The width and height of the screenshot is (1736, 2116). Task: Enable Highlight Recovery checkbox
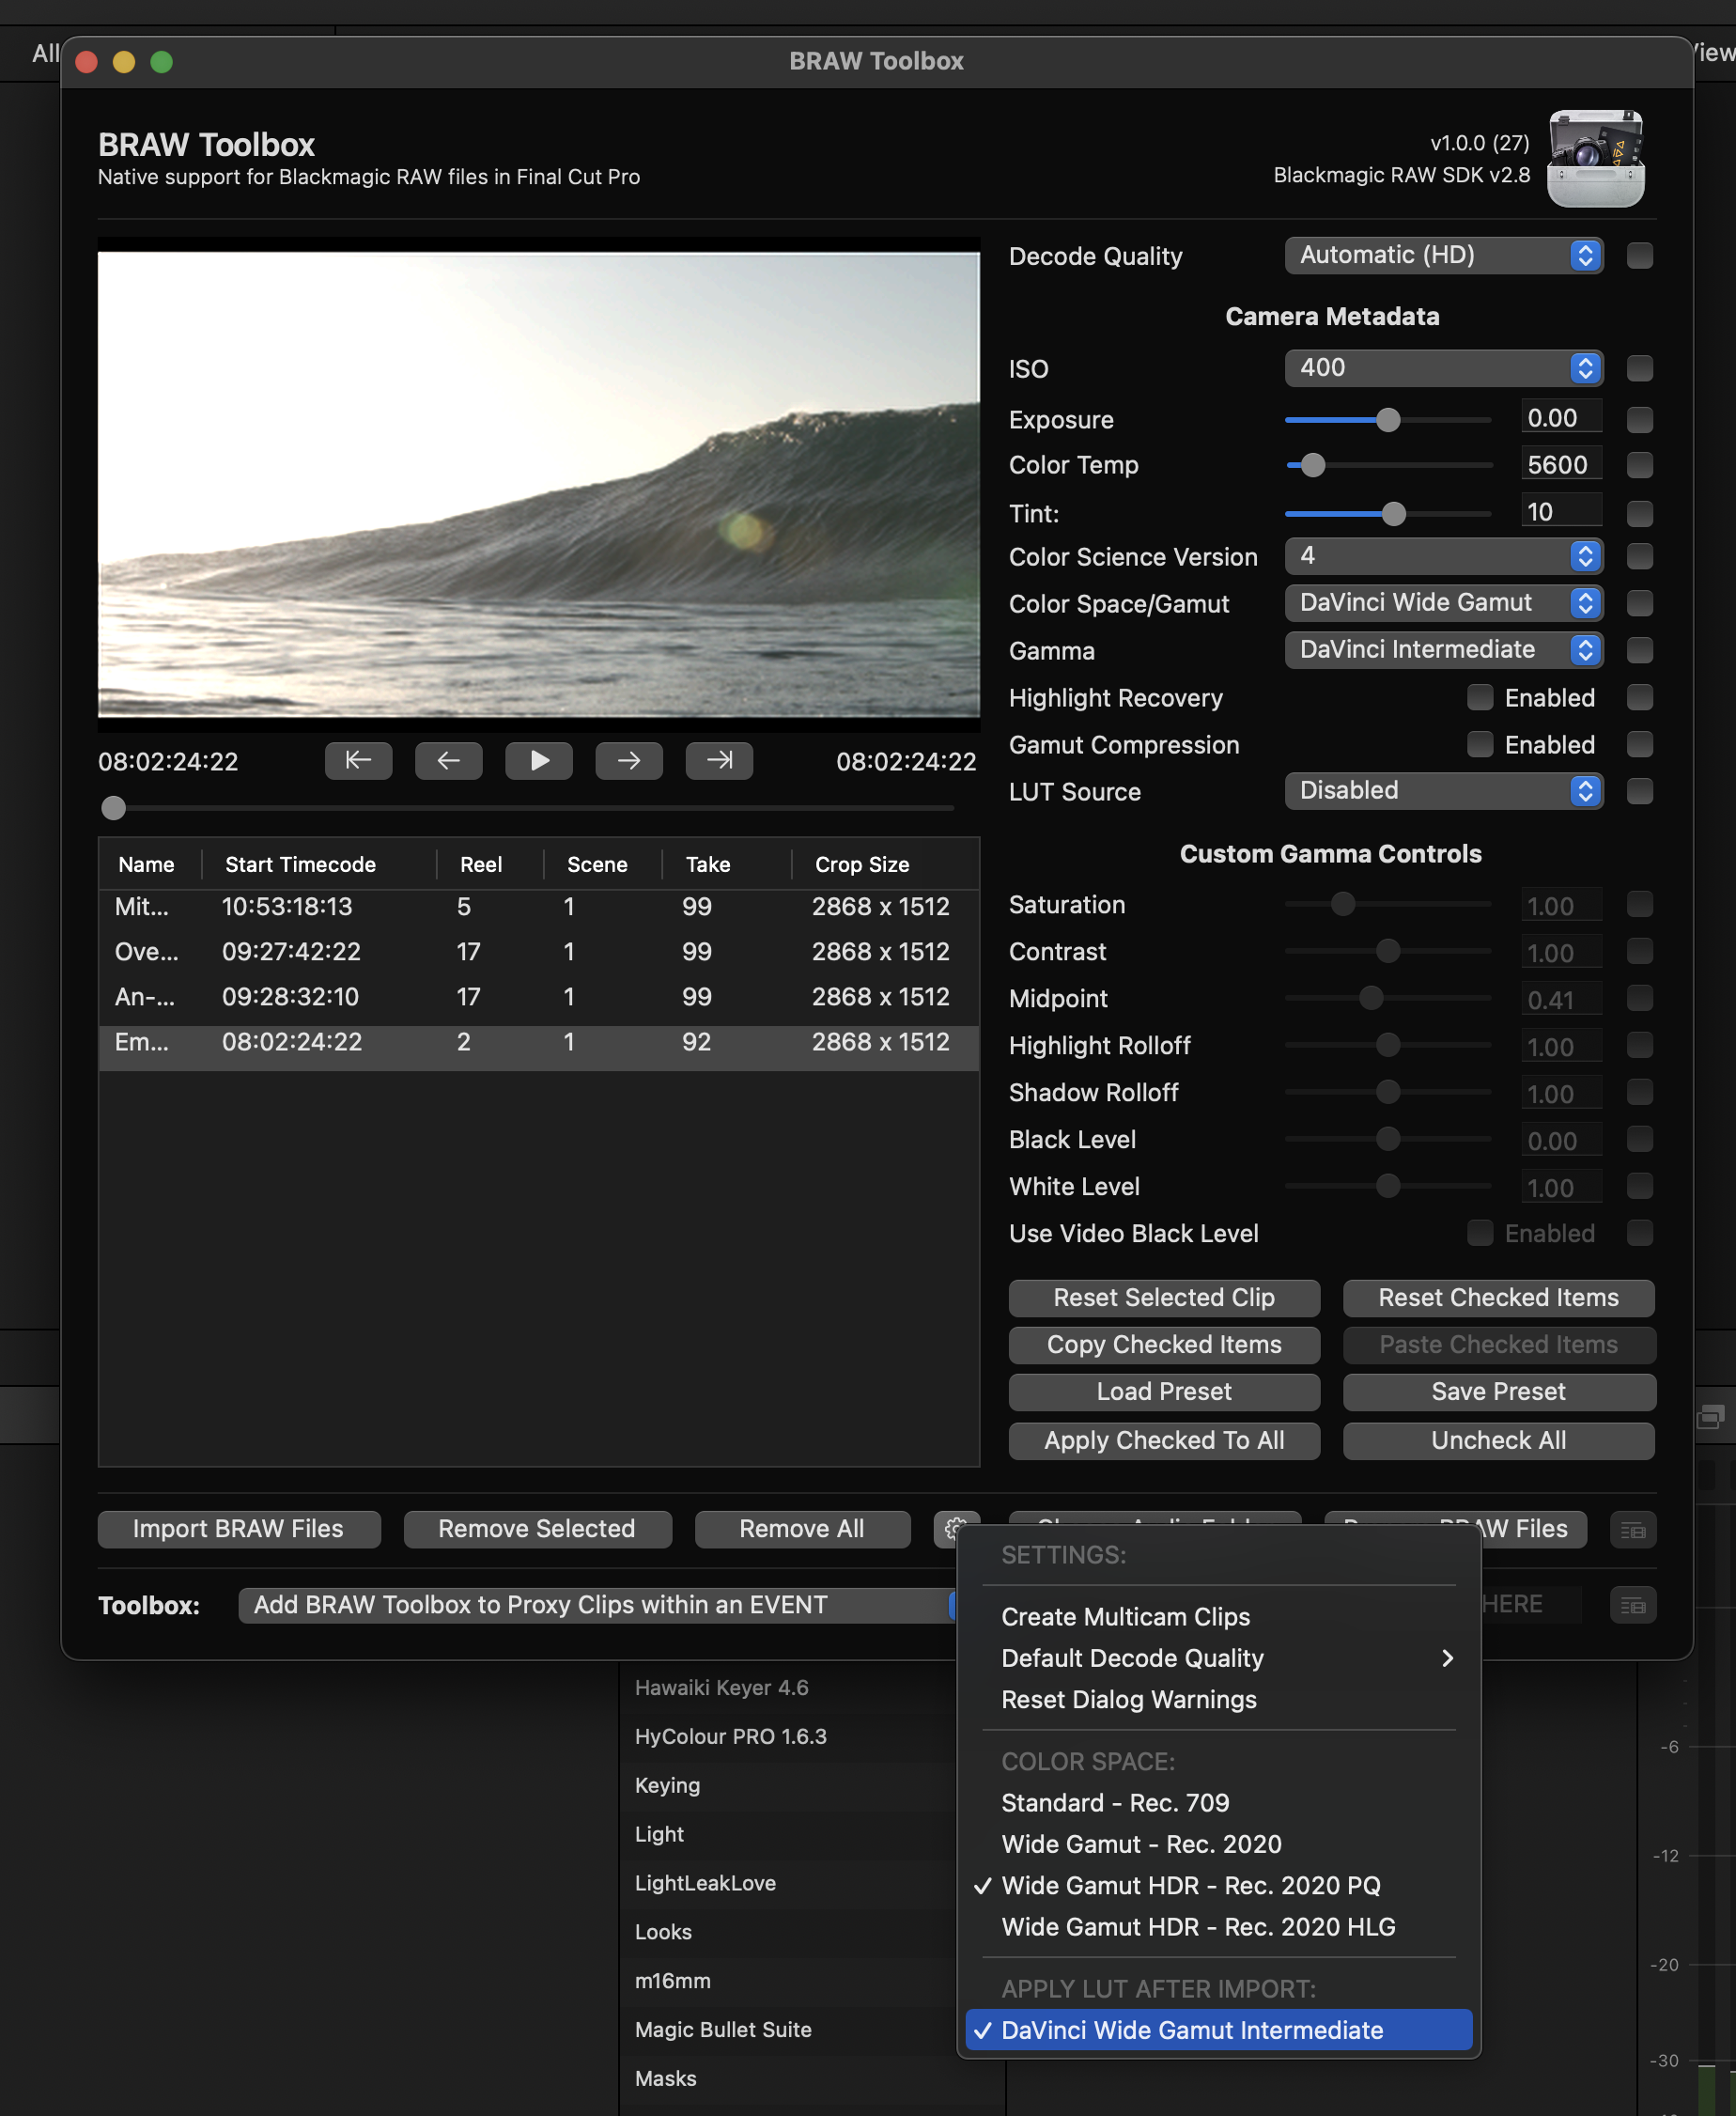[x=1479, y=697]
